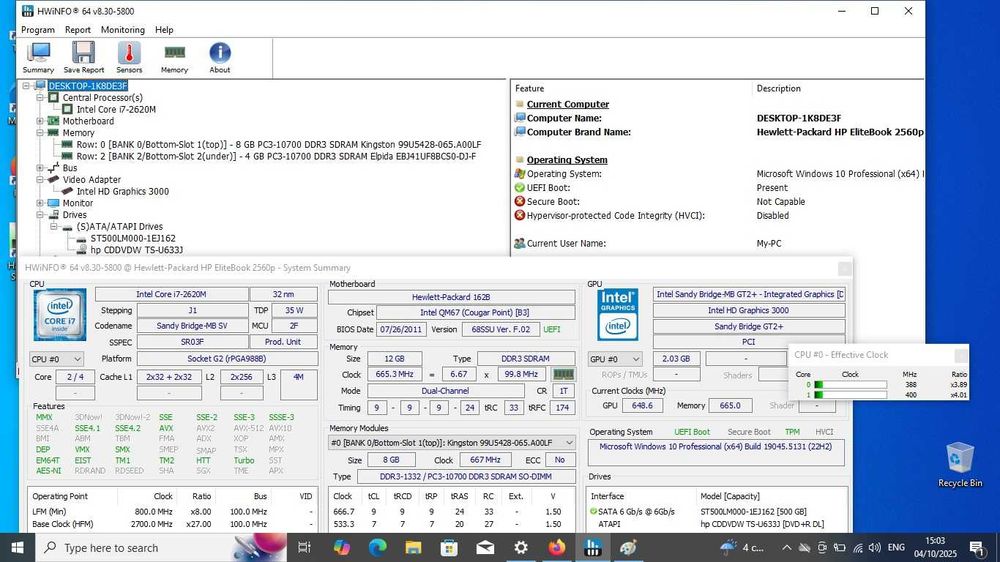Open File Explorer from taskbar
The image size is (1000, 562).
coord(413,547)
